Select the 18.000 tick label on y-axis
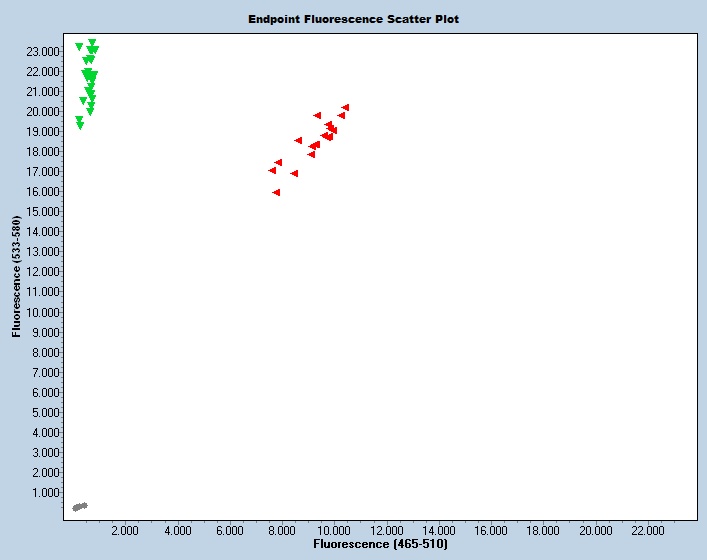707x560 pixels. coord(43,151)
